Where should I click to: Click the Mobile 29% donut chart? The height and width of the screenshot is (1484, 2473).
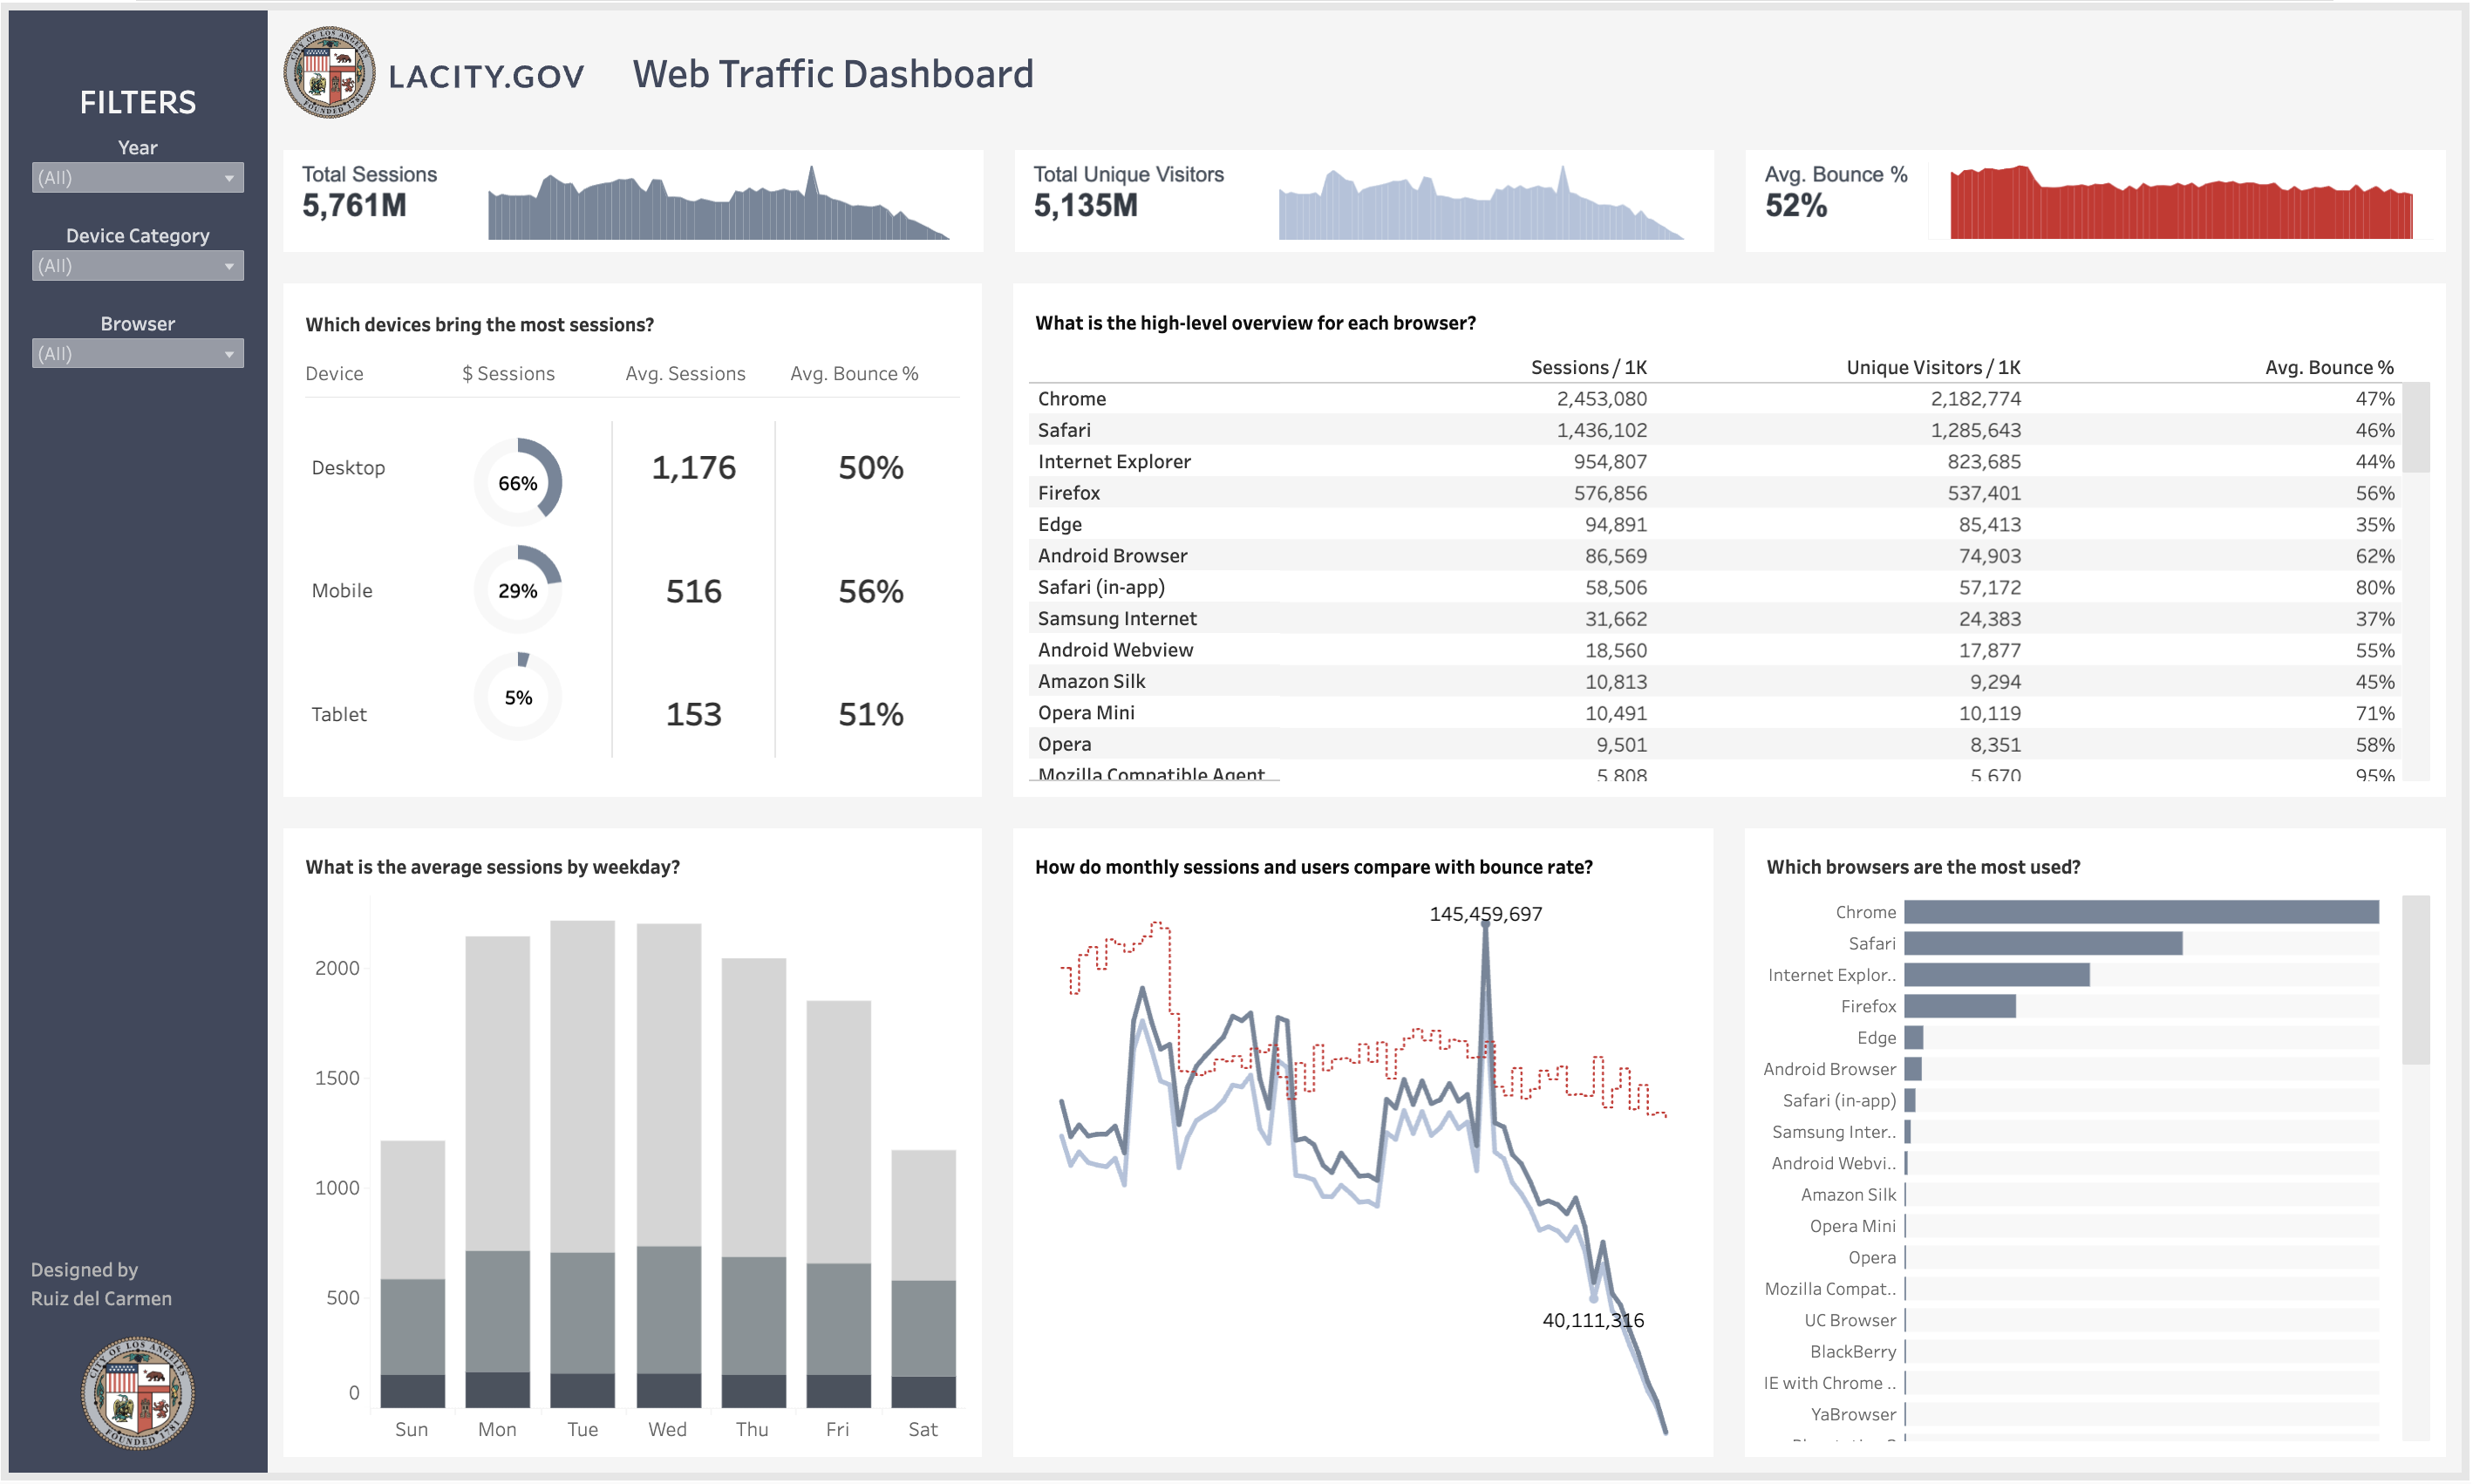pos(517,590)
